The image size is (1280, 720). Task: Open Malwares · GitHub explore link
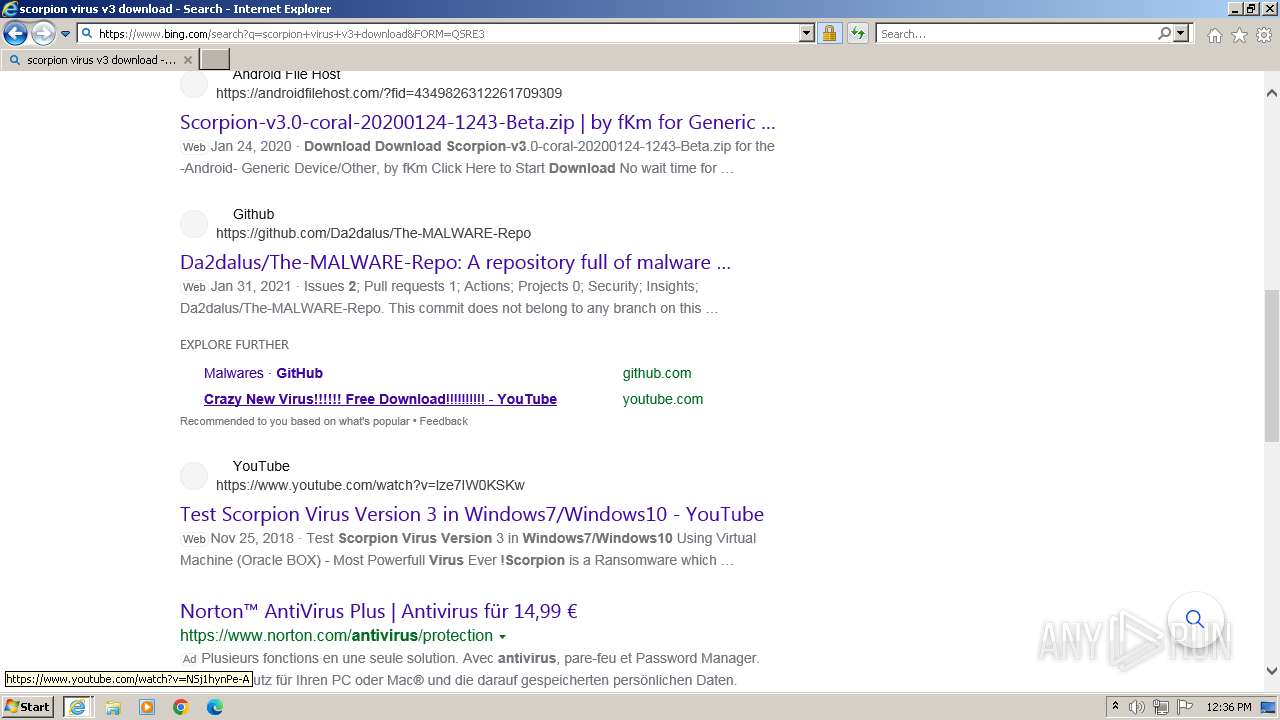point(263,373)
